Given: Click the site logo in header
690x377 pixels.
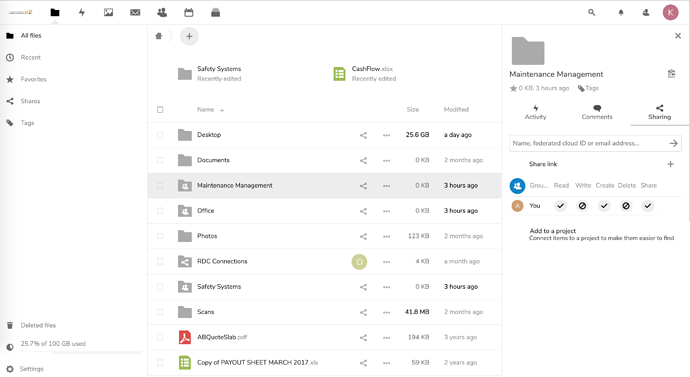Looking at the screenshot, I should pos(21,12).
